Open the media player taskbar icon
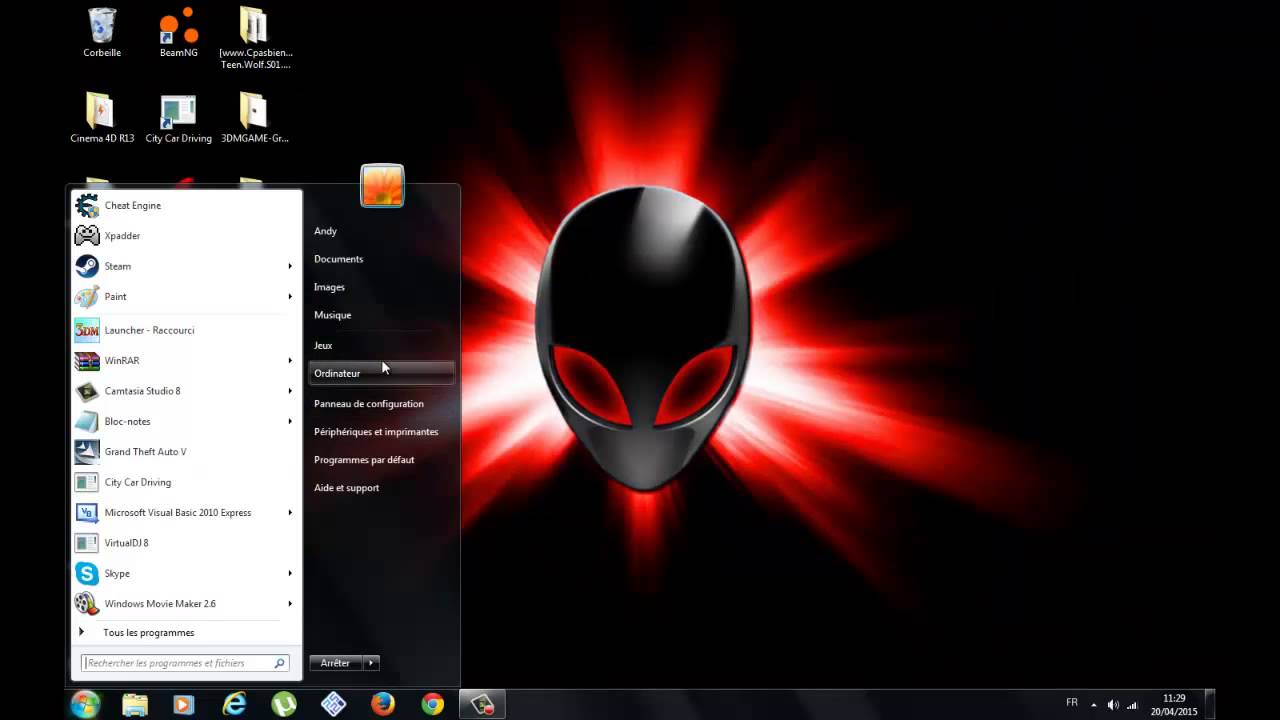The height and width of the screenshot is (720, 1280). point(183,704)
